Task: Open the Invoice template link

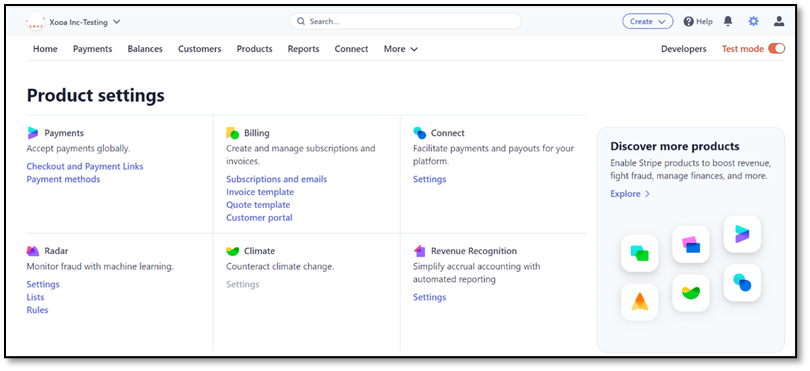Action: point(260,192)
